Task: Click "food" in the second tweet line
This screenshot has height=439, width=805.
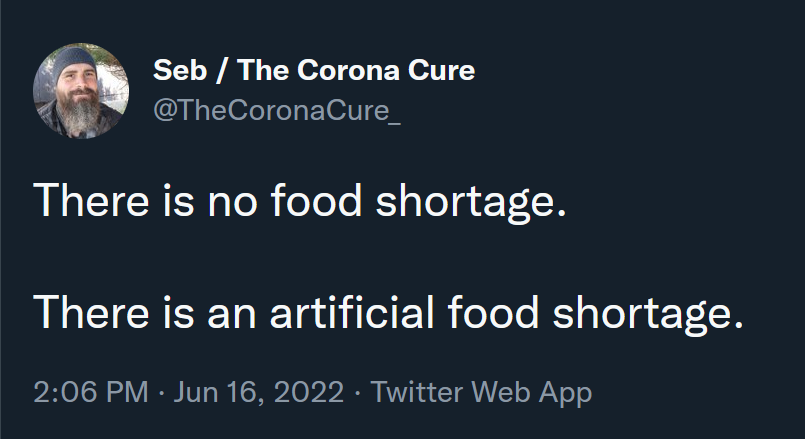Action: tap(493, 312)
